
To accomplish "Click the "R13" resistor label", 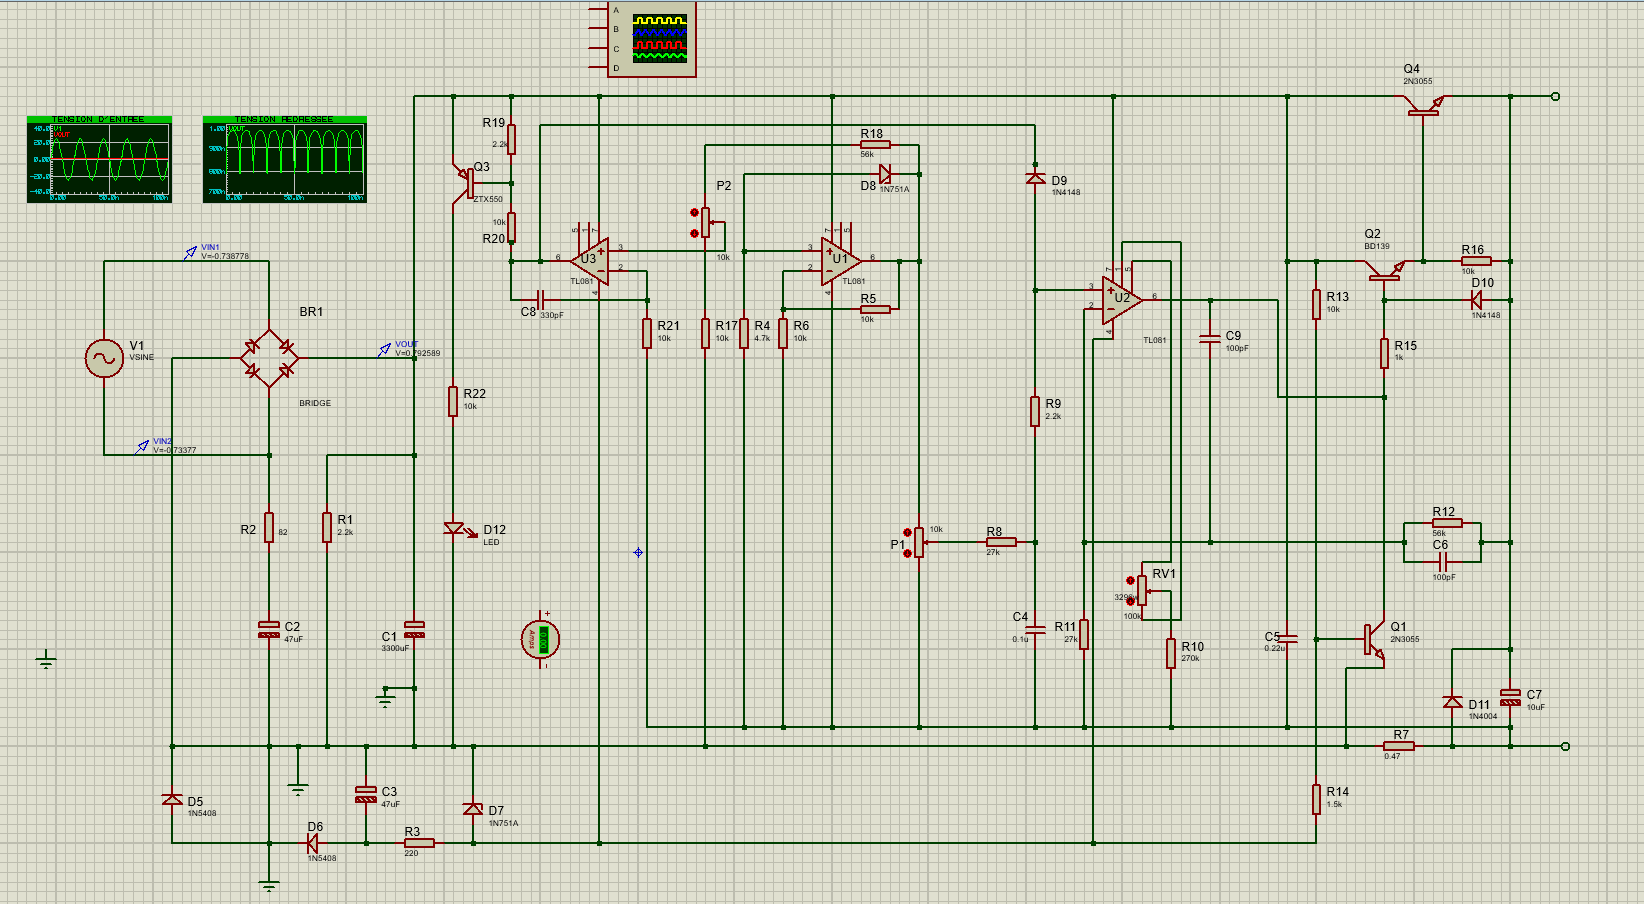I will point(1337,297).
